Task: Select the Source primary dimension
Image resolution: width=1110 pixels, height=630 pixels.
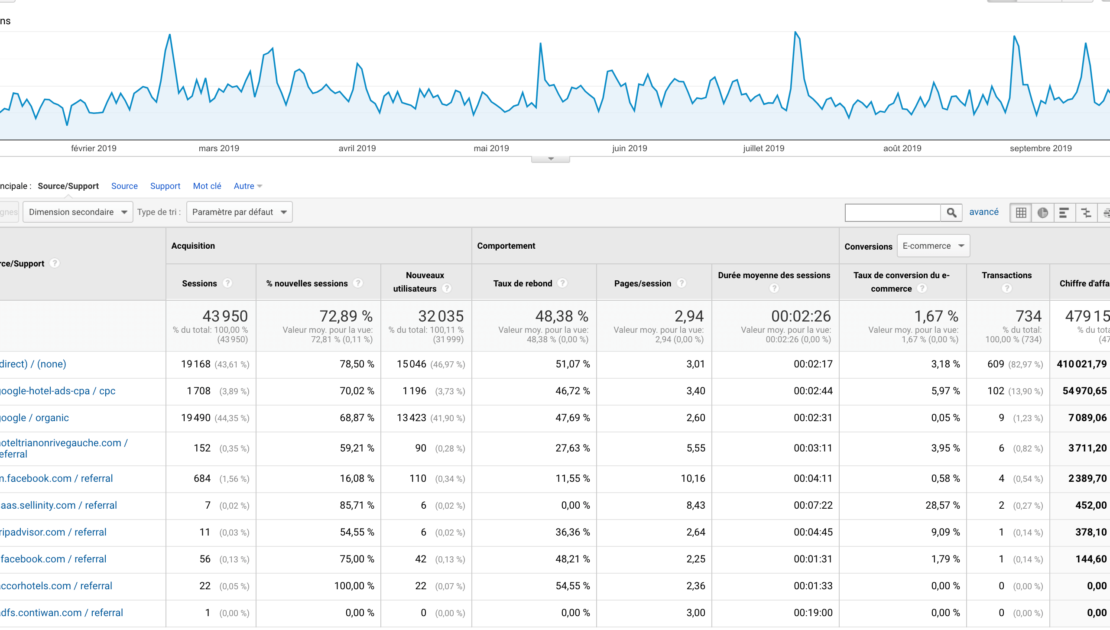Action: click(x=124, y=186)
